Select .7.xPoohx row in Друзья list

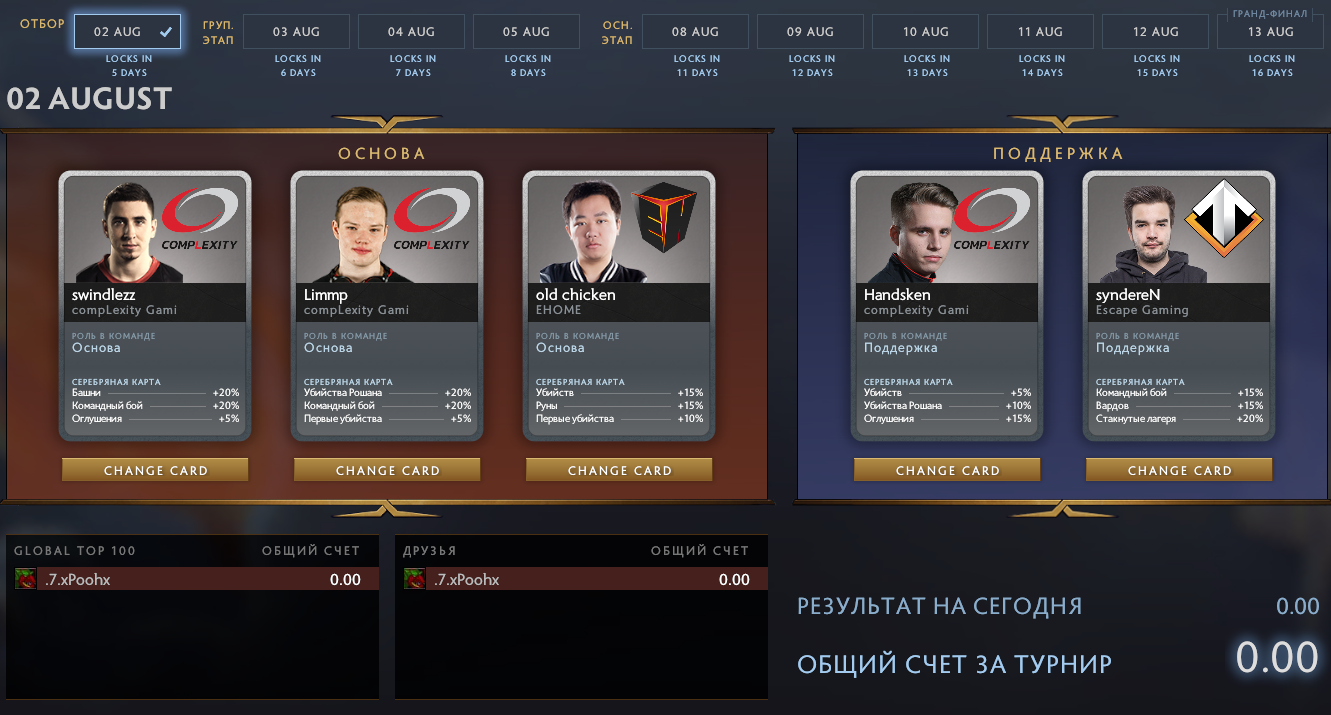click(x=581, y=579)
